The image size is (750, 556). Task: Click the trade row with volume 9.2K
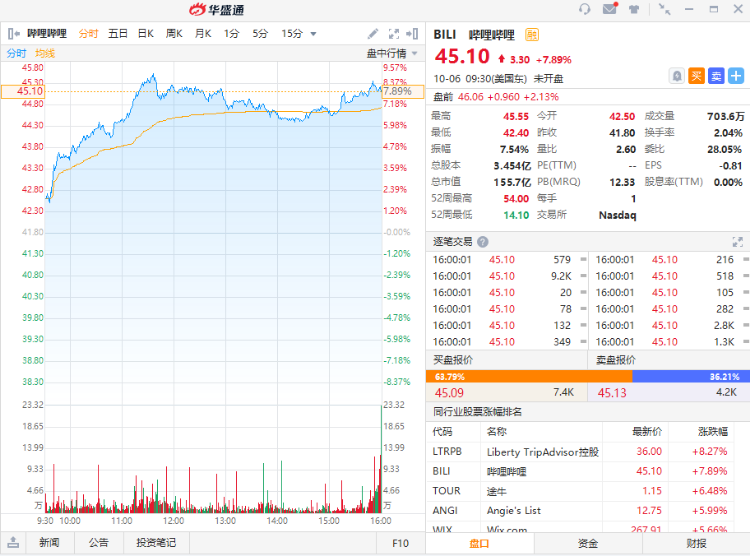tap(507, 276)
